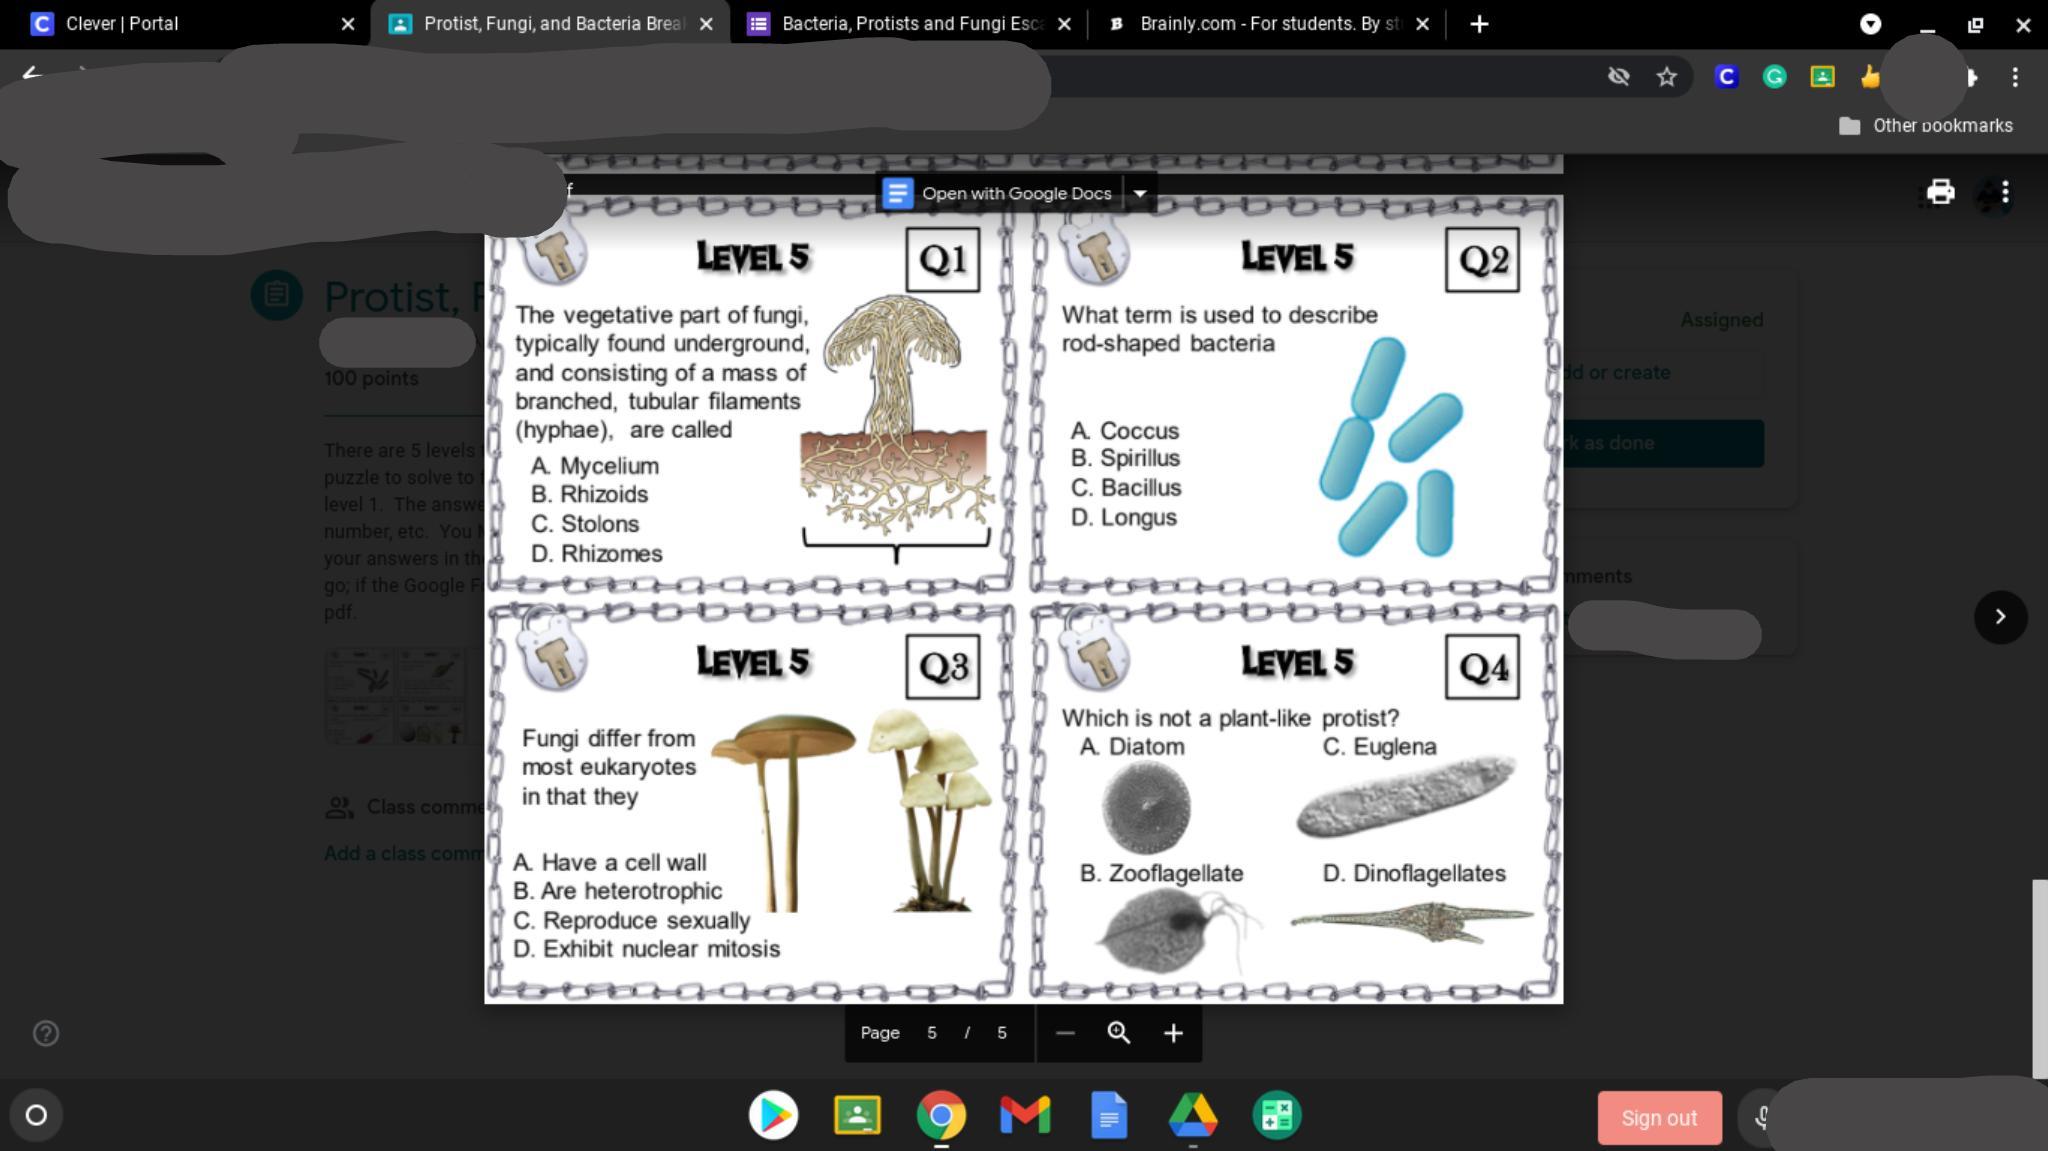Zoom in with the plus button
The height and width of the screenshot is (1151, 2048).
tap(1173, 1032)
